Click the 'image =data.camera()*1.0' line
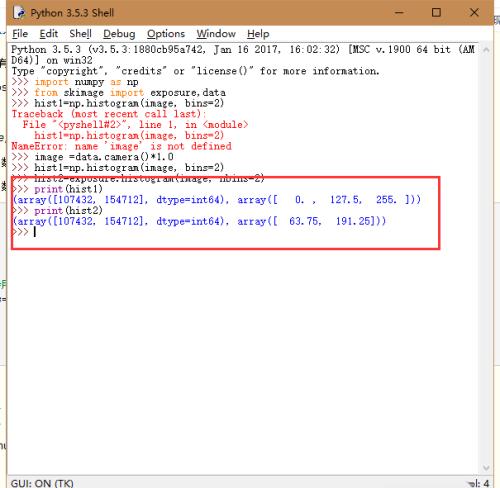This screenshot has height=488, width=500. coord(92,157)
